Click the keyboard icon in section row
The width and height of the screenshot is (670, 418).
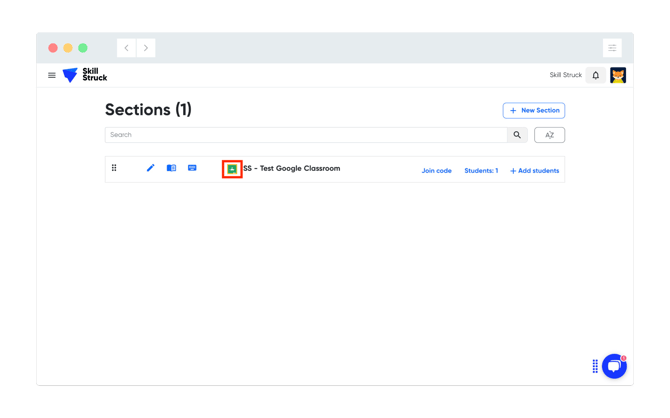(x=192, y=168)
